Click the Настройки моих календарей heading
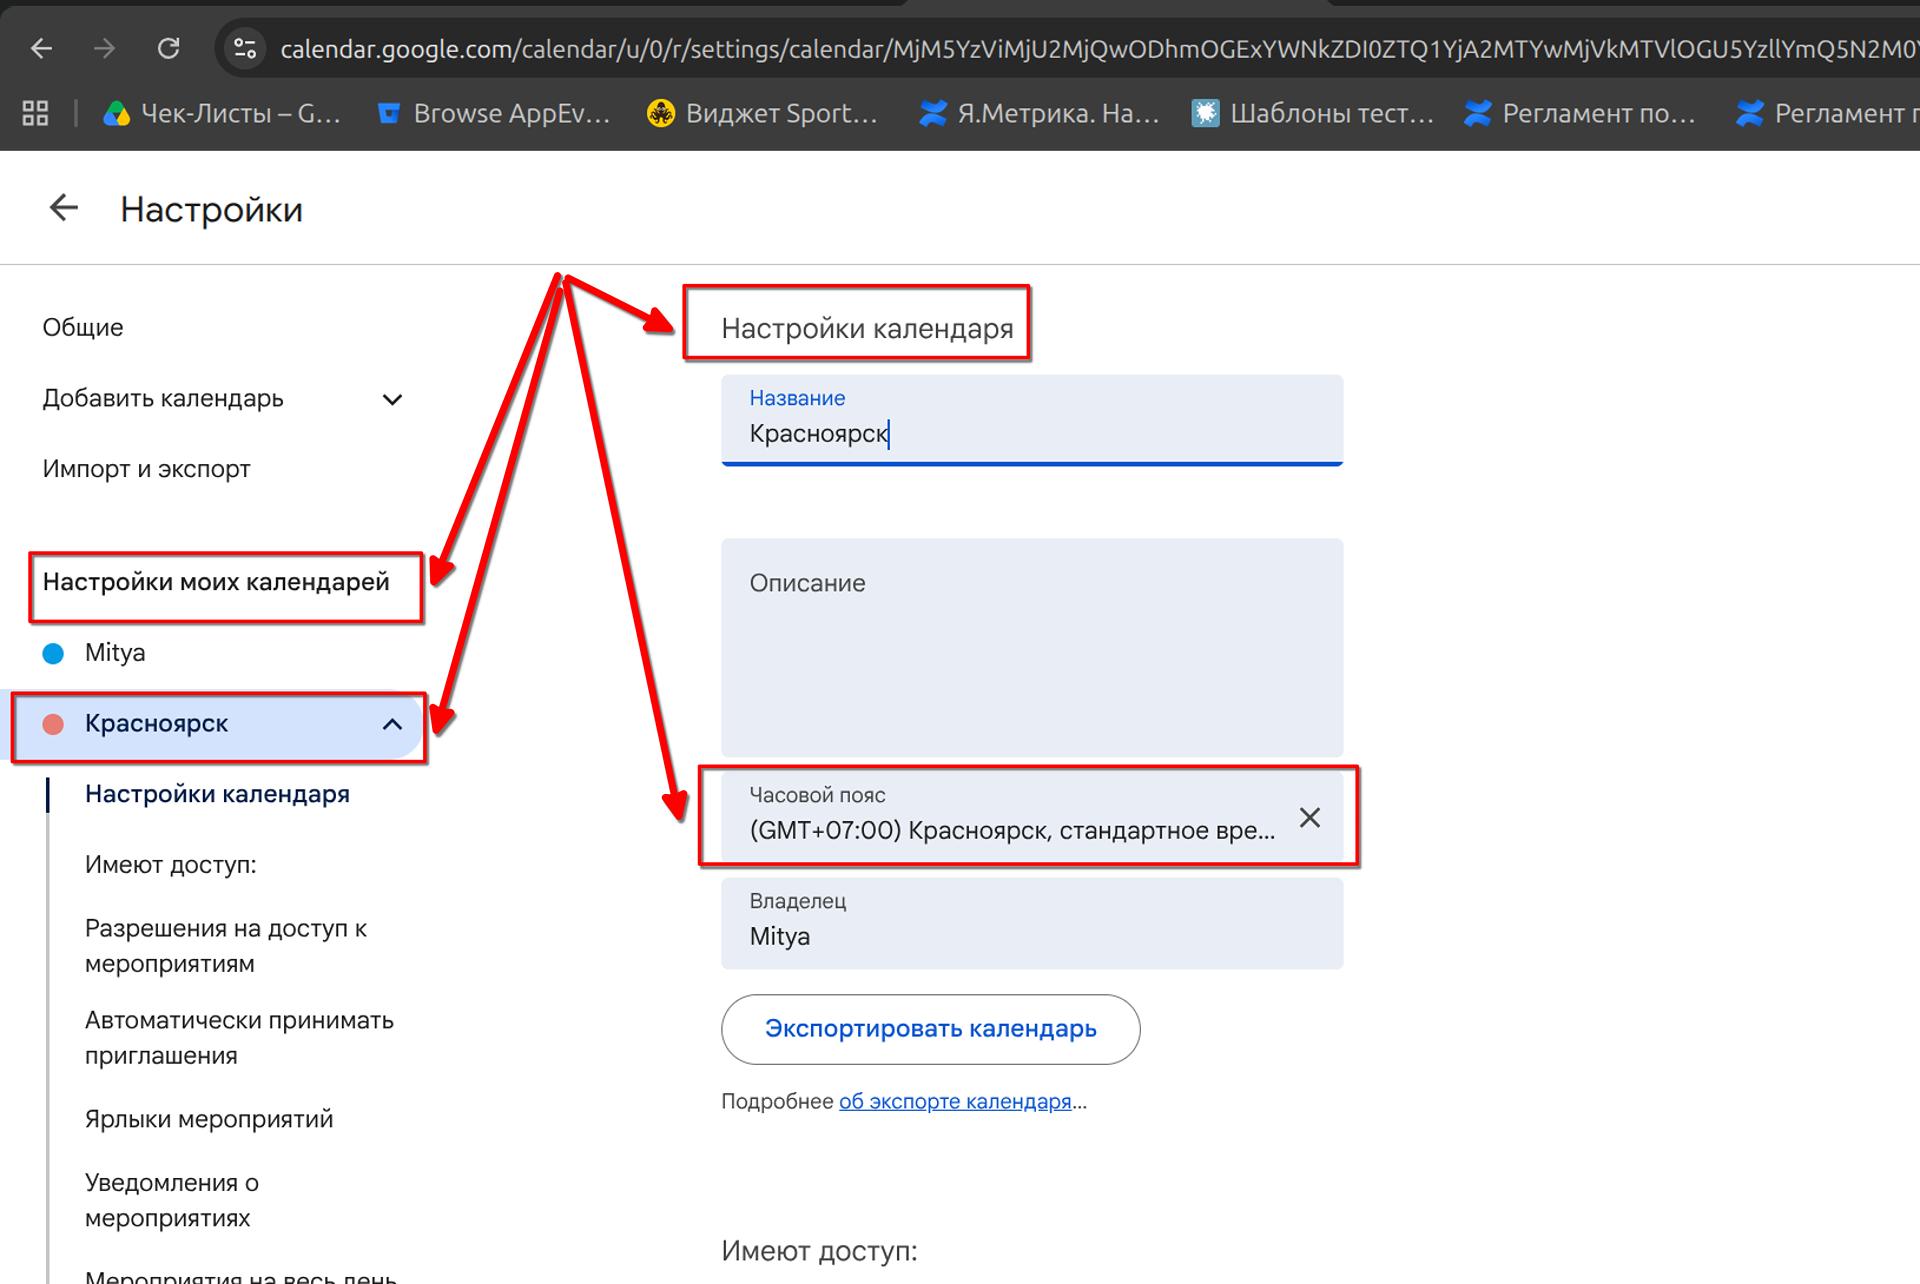1920x1284 pixels. [x=216, y=582]
